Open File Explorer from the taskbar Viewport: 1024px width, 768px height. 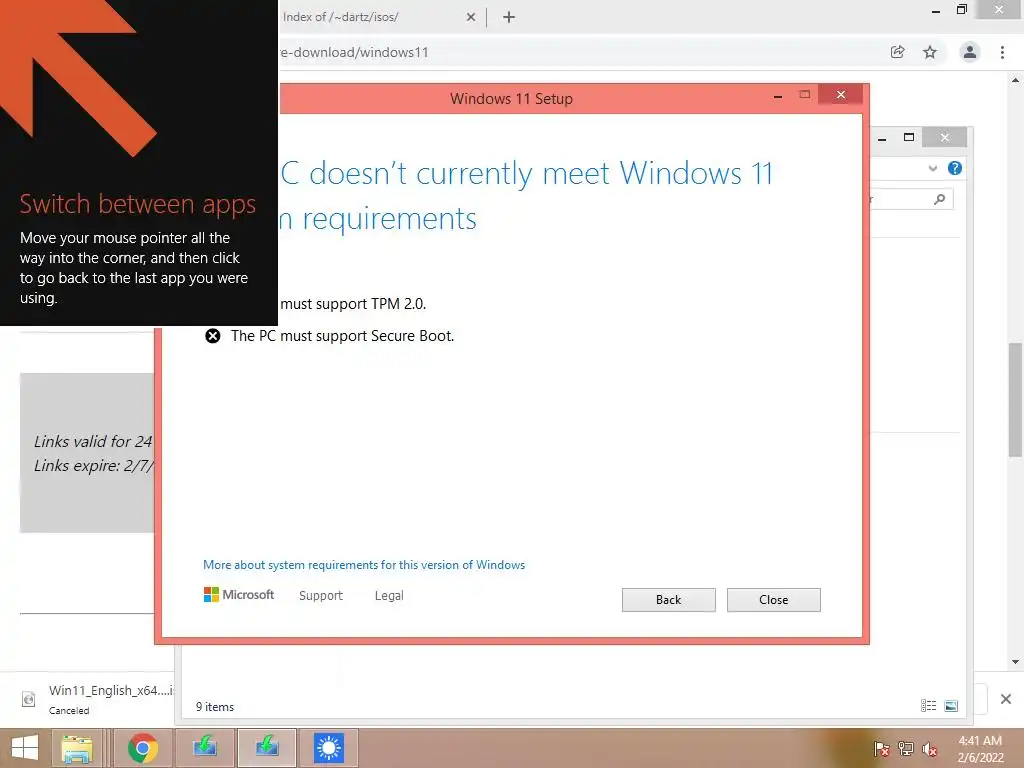pyautogui.click(x=77, y=748)
